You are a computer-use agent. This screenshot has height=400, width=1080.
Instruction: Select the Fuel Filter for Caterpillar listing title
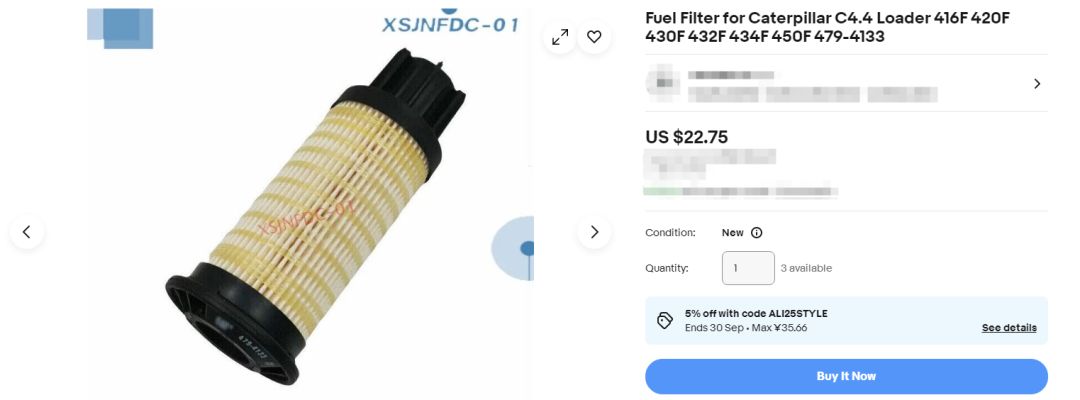827,28
